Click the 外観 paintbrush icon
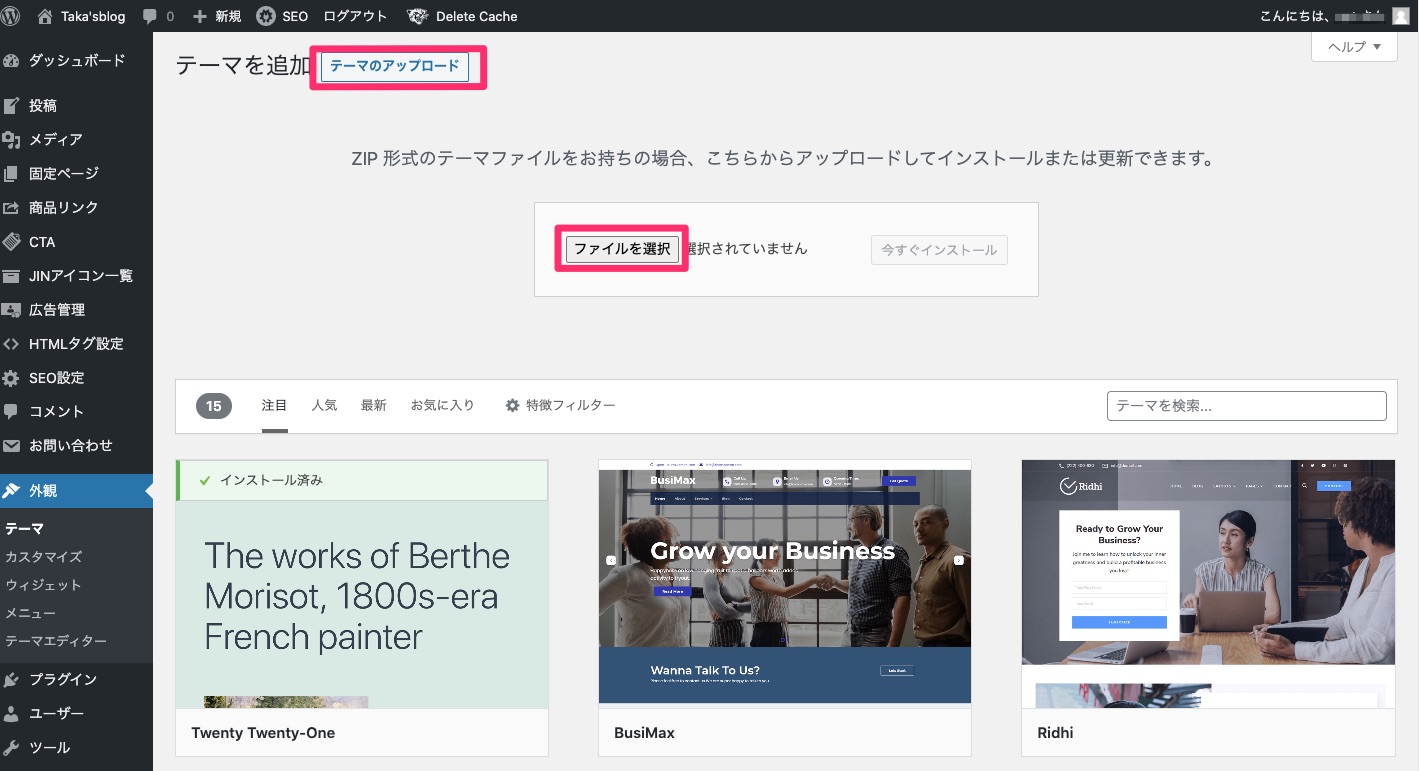Viewport: 1419px width, 771px height. (x=12, y=490)
